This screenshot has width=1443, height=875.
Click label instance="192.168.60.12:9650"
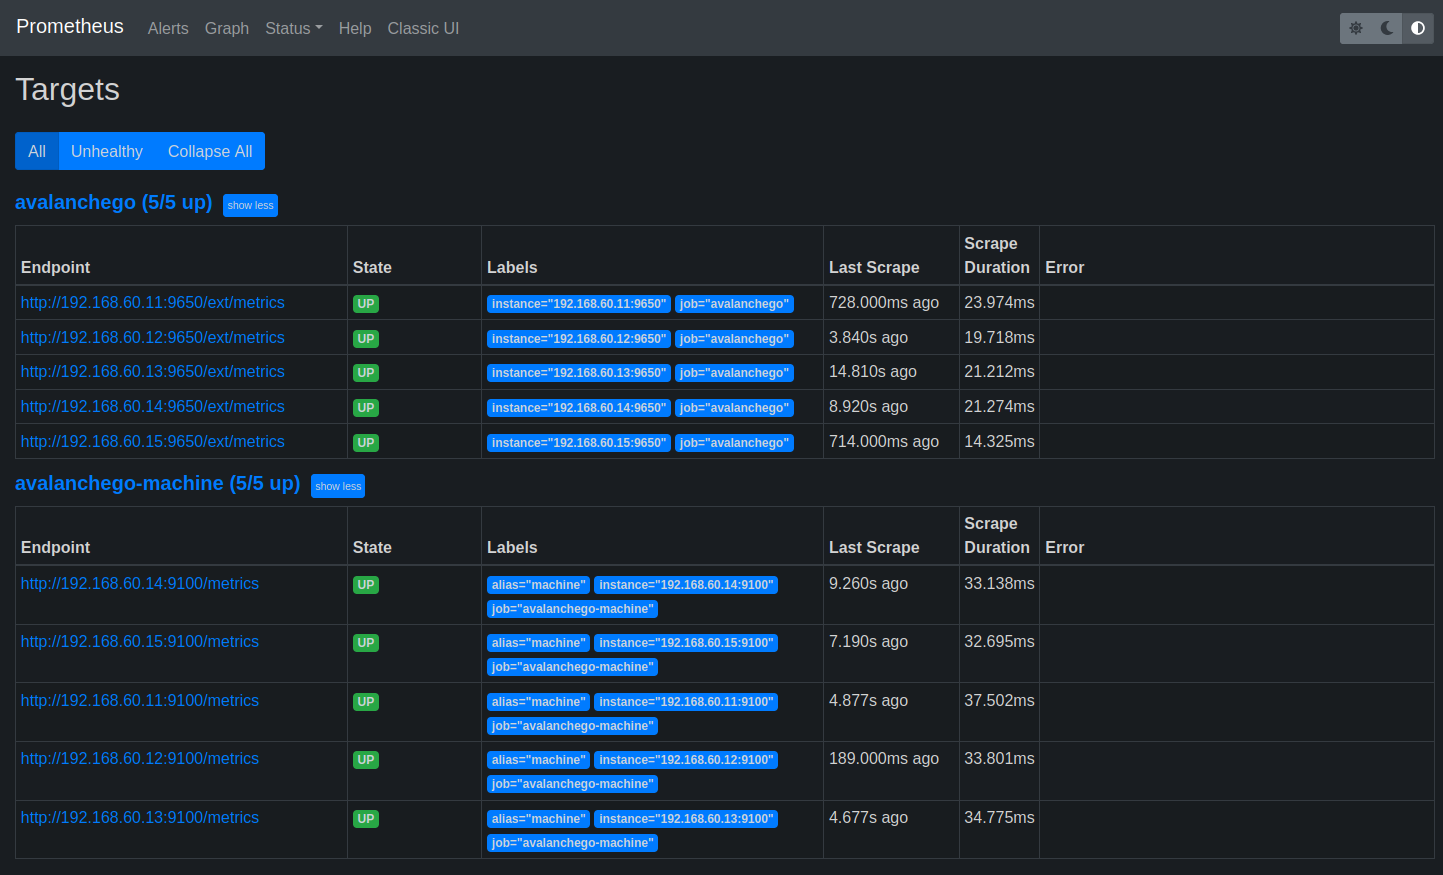pyautogui.click(x=579, y=339)
